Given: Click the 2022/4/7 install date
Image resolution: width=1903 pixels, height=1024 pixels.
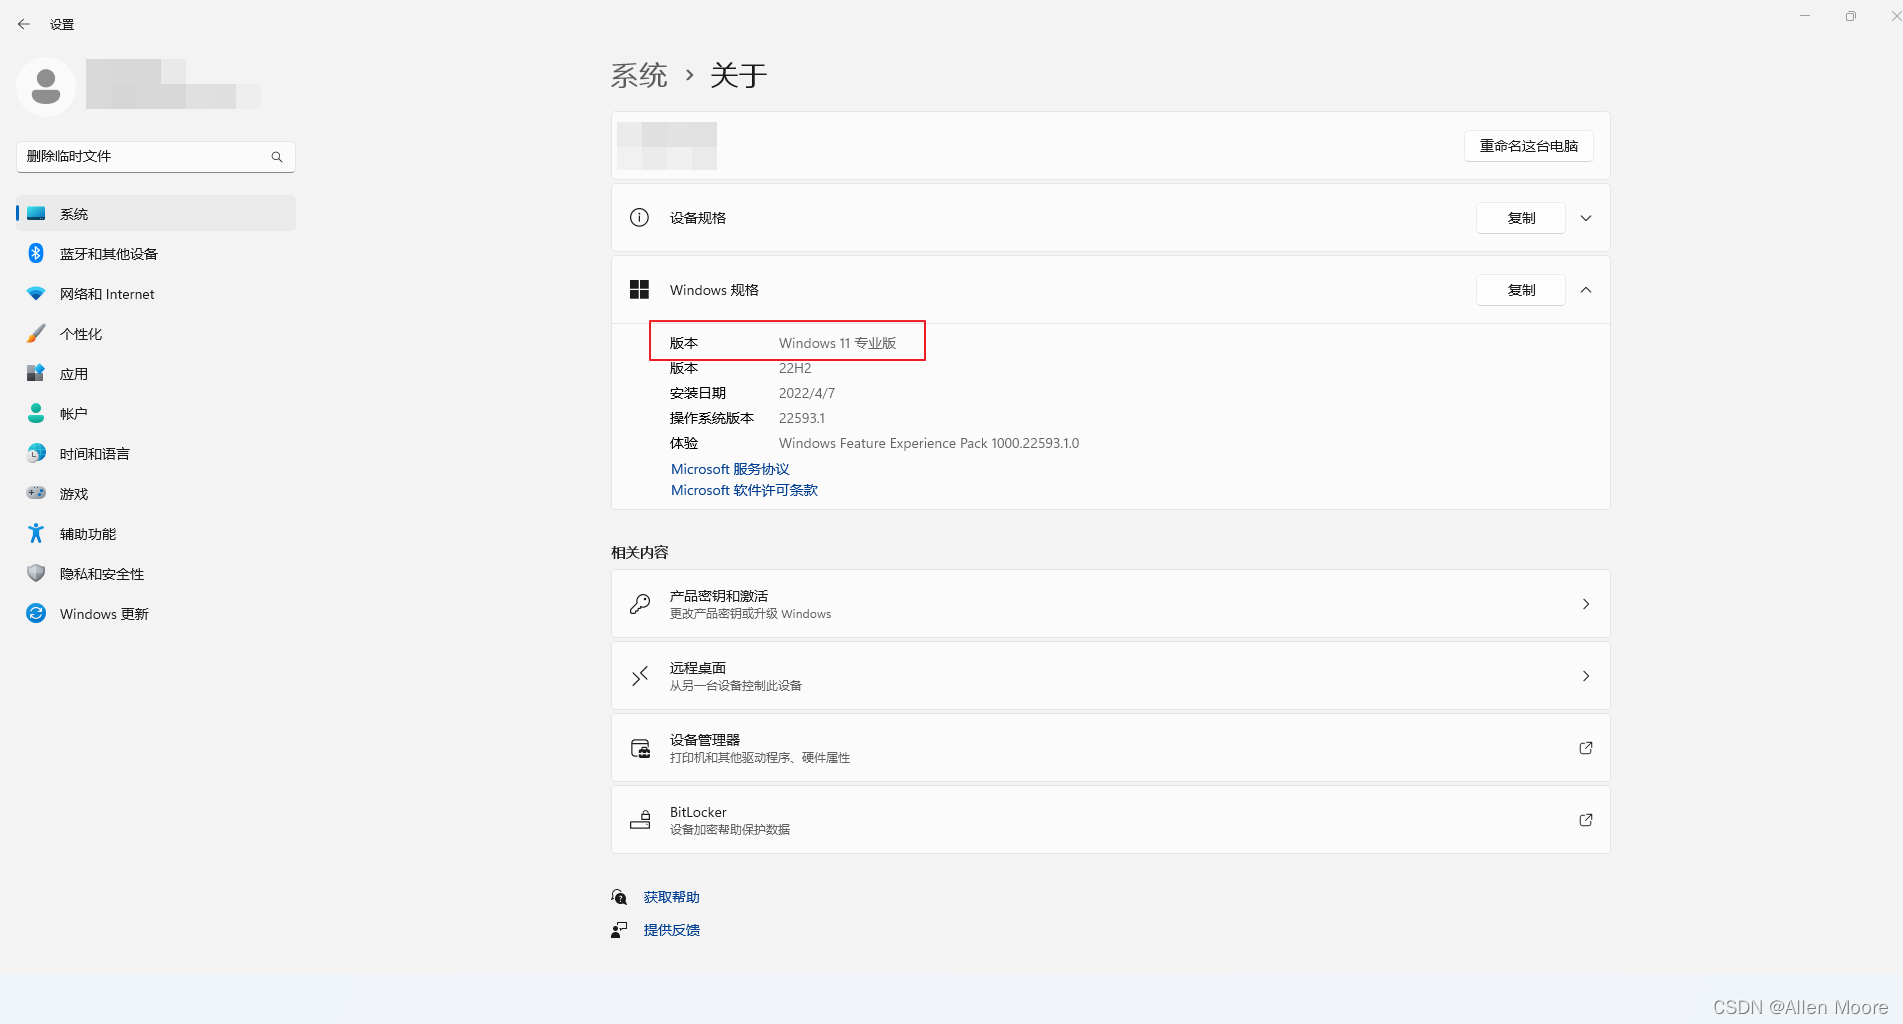Looking at the screenshot, I should pyautogui.click(x=807, y=393).
